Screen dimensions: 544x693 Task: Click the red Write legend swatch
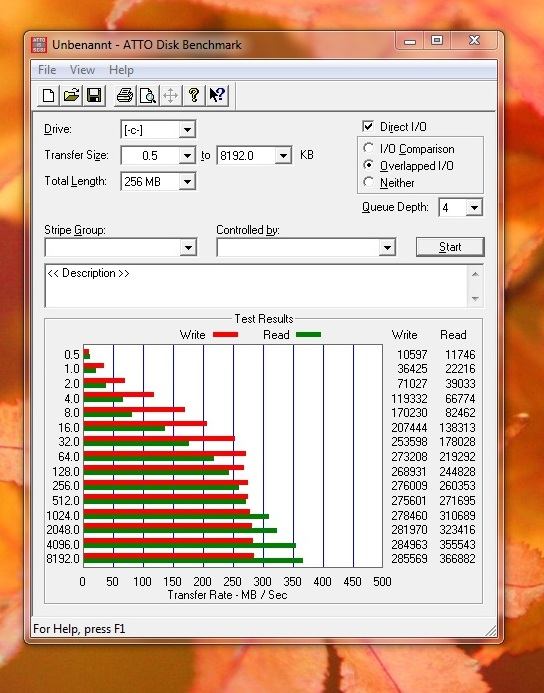[x=225, y=335]
